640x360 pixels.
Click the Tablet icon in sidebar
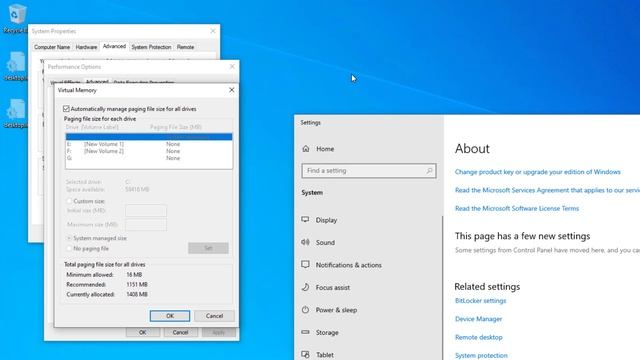pyautogui.click(x=305, y=355)
